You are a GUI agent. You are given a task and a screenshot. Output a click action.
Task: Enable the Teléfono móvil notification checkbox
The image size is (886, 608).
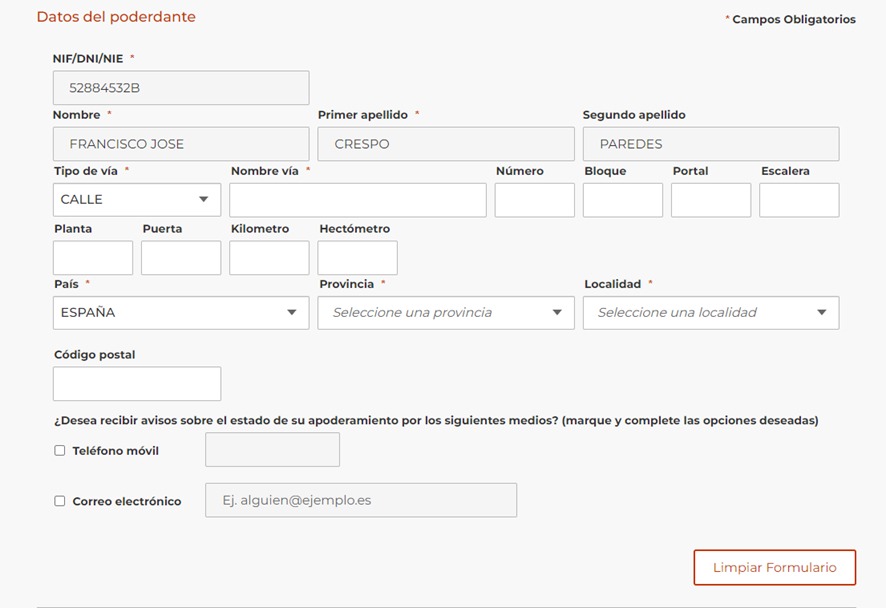coord(60,451)
